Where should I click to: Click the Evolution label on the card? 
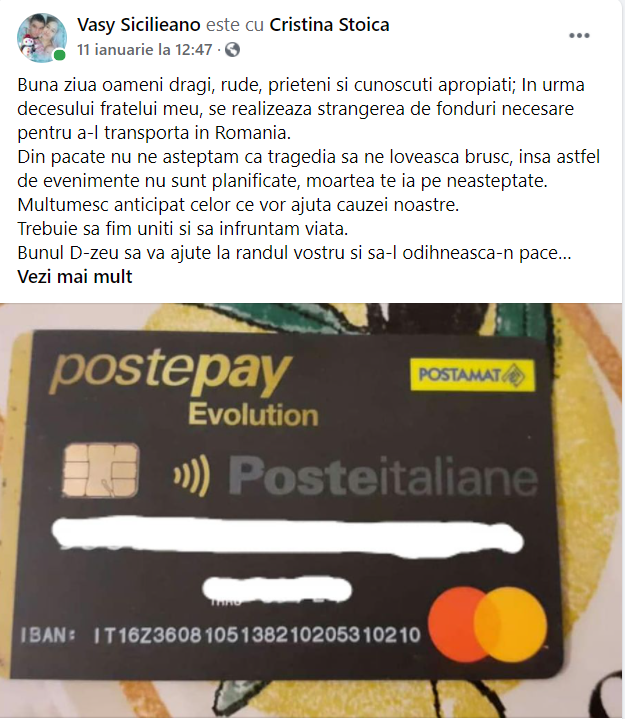click(253, 414)
